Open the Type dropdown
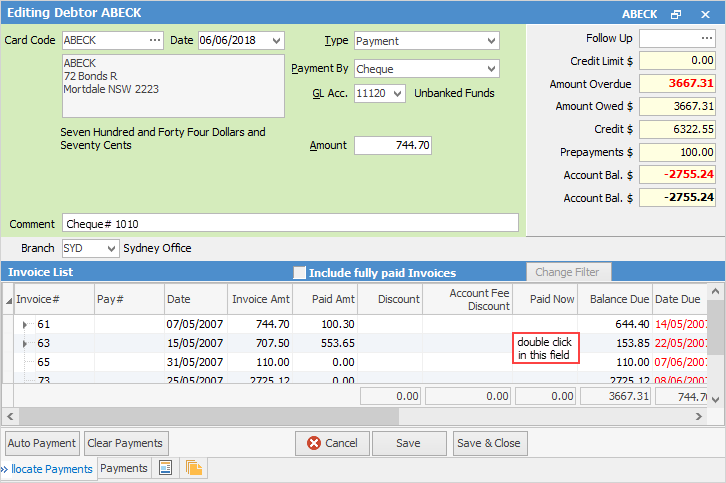The width and height of the screenshot is (726, 483). tap(491, 41)
